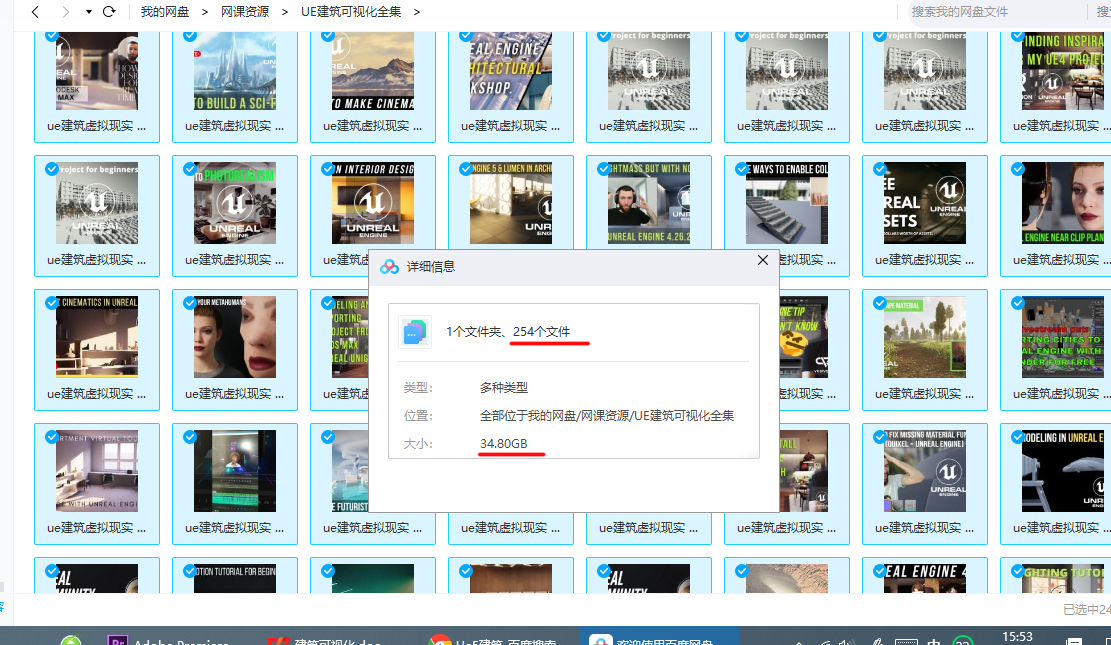Image resolution: width=1111 pixels, height=645 pixels.
Task: Select UE建筑可视化全集 breadcrumb
Action: [351, 12]
